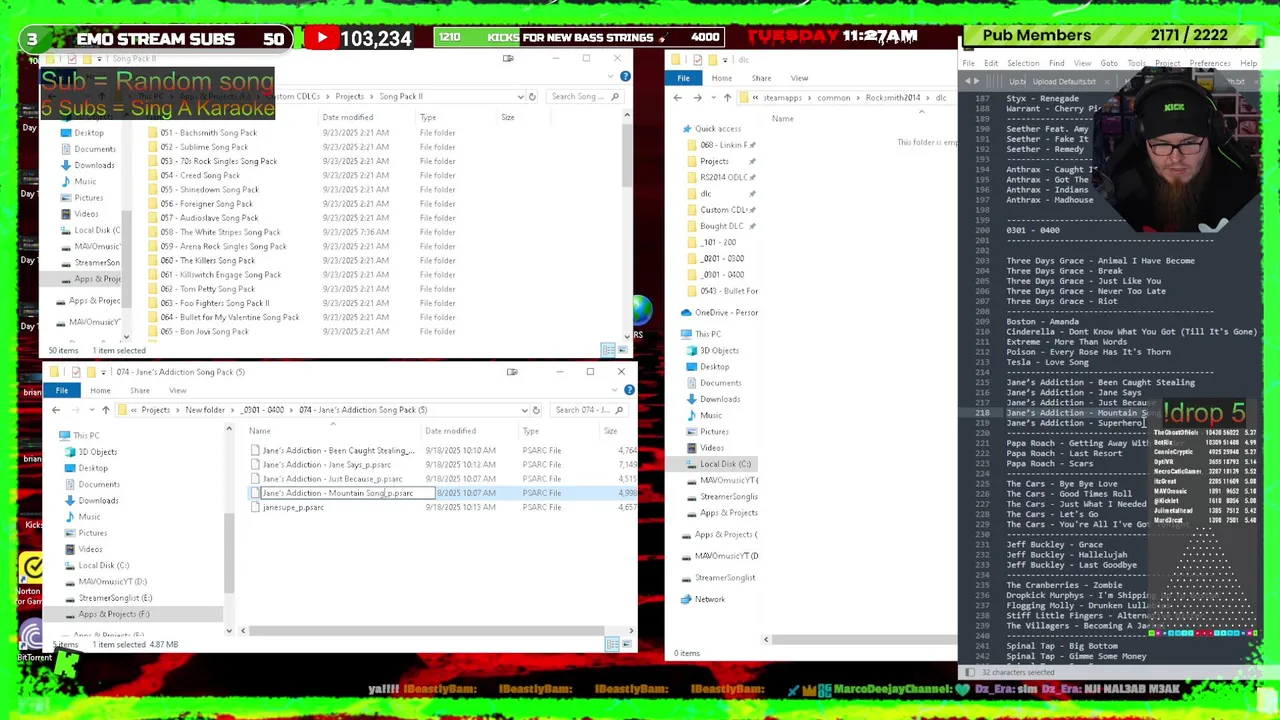1280x720 pixels.
Task: Open Downloads in Jane's Addiction window sidebar
Action: 98,500
